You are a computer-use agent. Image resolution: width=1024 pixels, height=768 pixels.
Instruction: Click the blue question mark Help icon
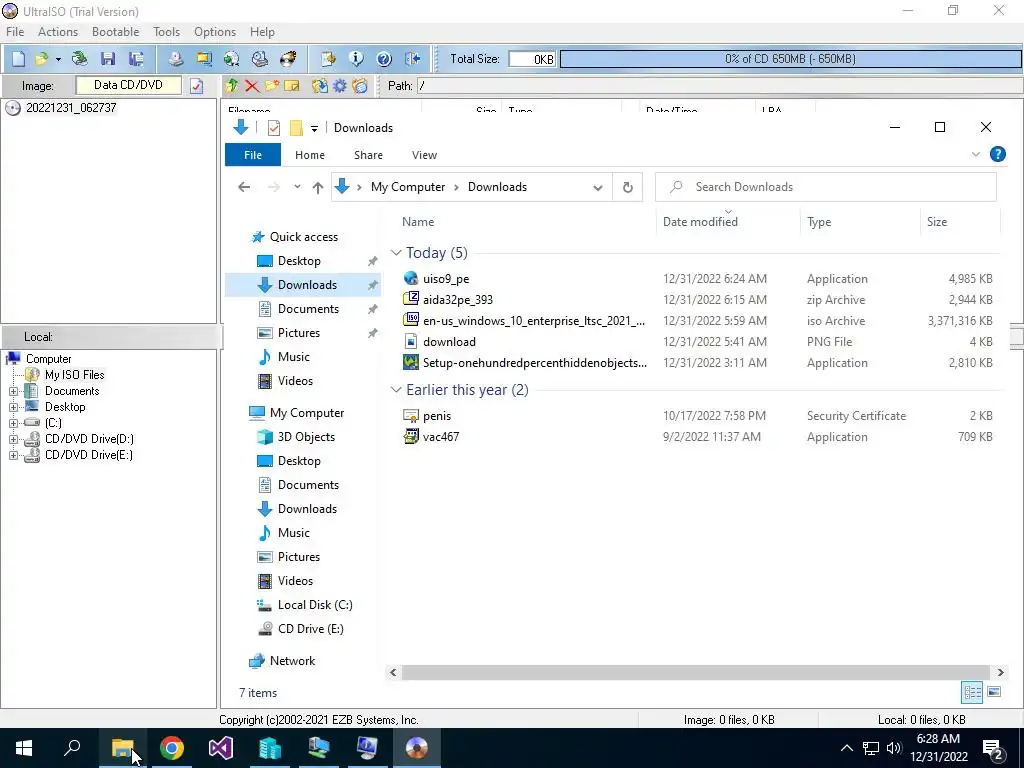pos(384,59)
